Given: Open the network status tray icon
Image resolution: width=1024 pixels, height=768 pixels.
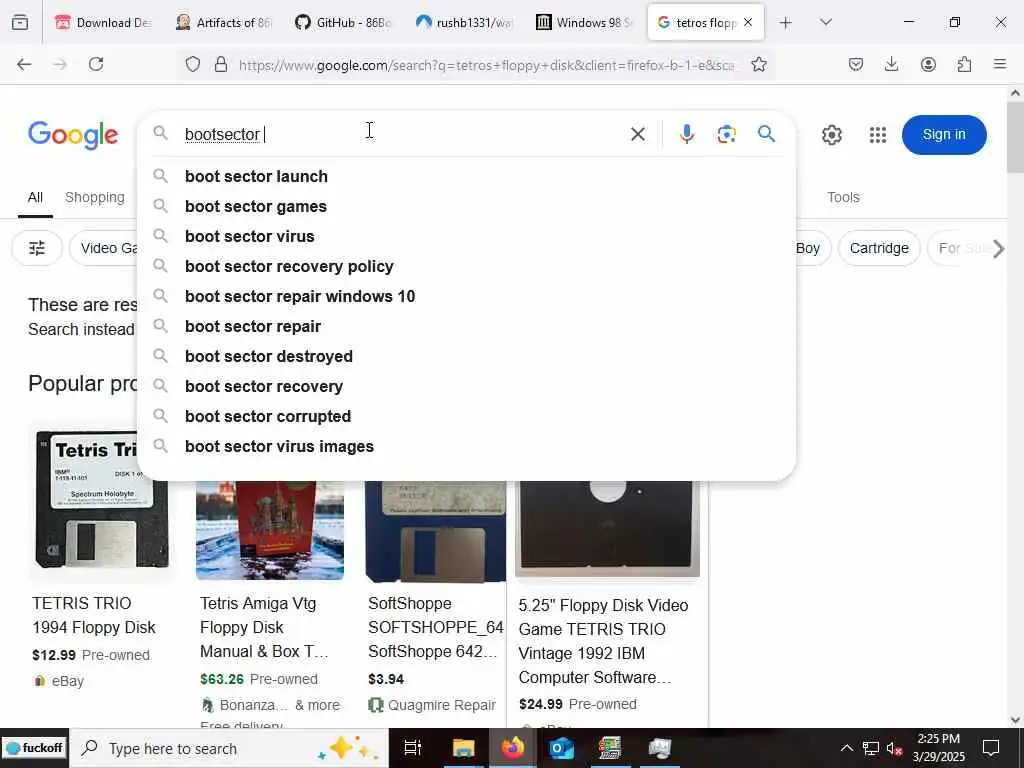Looking at the screenshot, I should pos(871,748).
